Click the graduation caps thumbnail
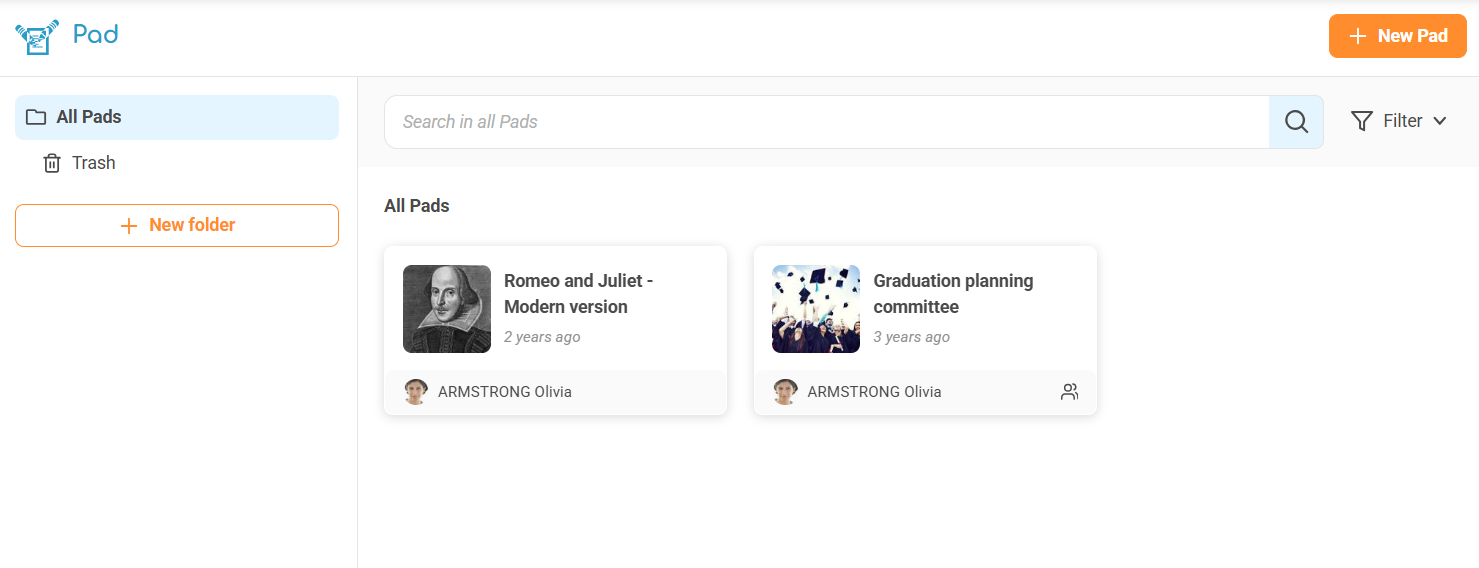Image resolution: width=1479 pixels, height=568 pixels. (816, 309)
